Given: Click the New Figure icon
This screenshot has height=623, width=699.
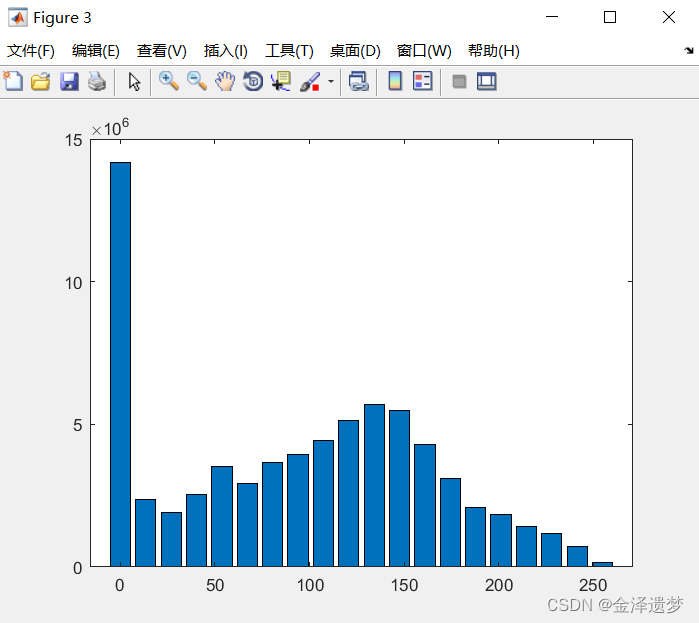Looking at the screenshot, I should (13, 81).
